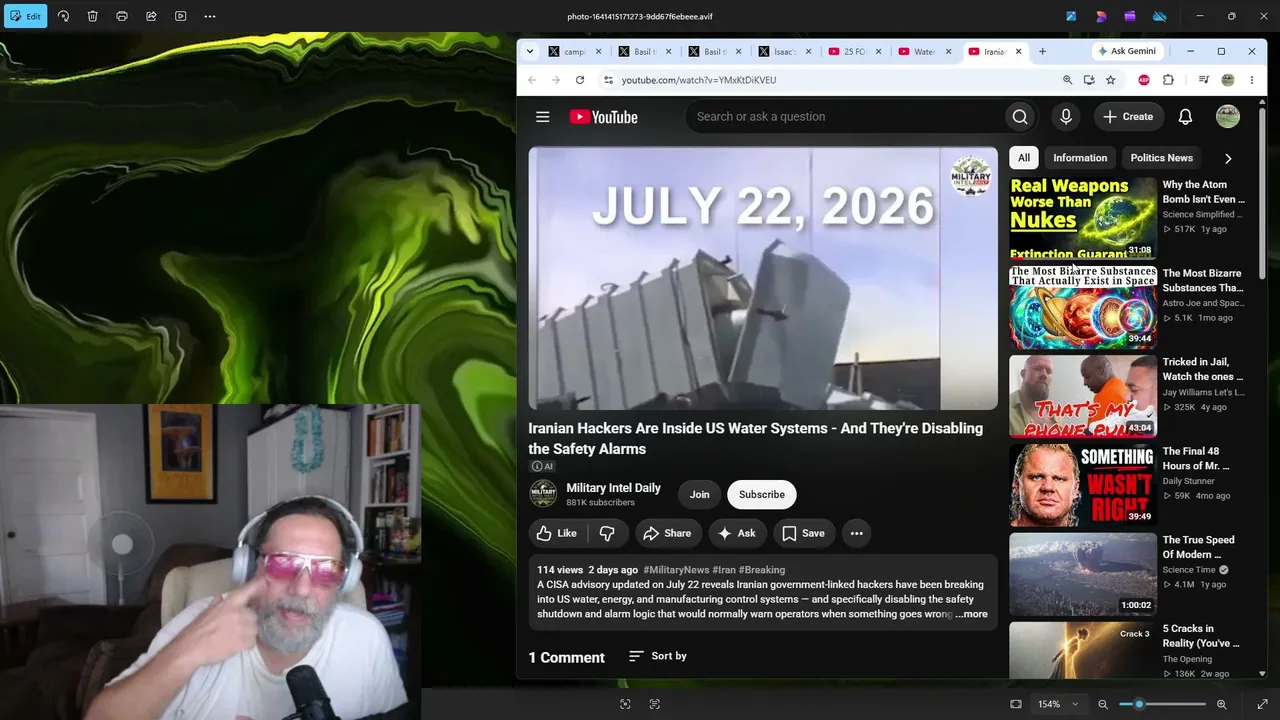Click the Ask Gemini button
This screenshot has height=720, width=1280.
pos(1127,51)
